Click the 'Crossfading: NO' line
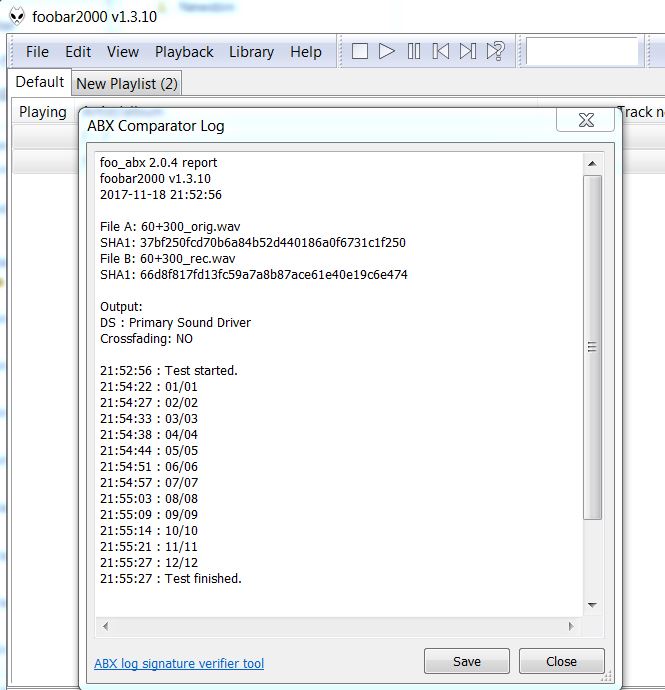 [x=146, y=339]
